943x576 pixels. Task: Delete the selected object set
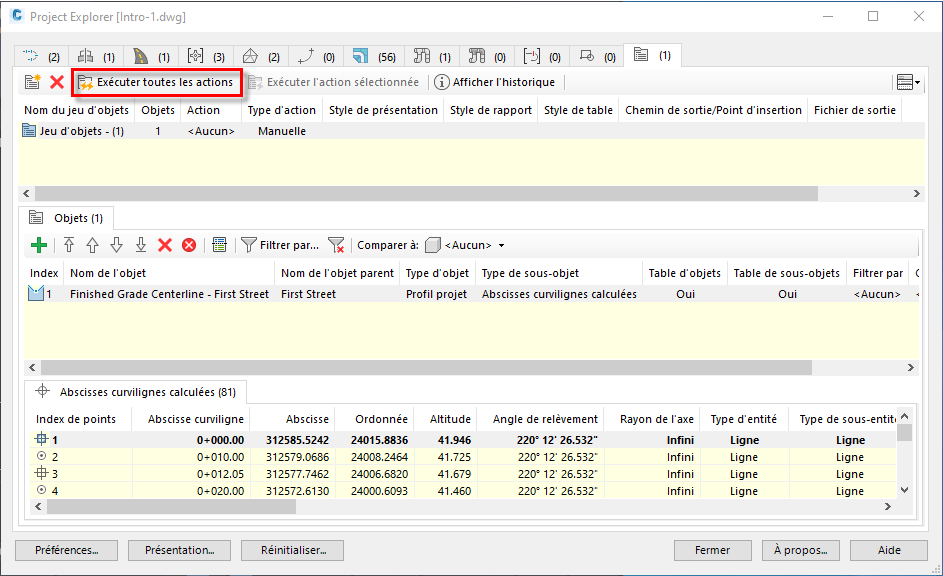click(x=57, y=82)
